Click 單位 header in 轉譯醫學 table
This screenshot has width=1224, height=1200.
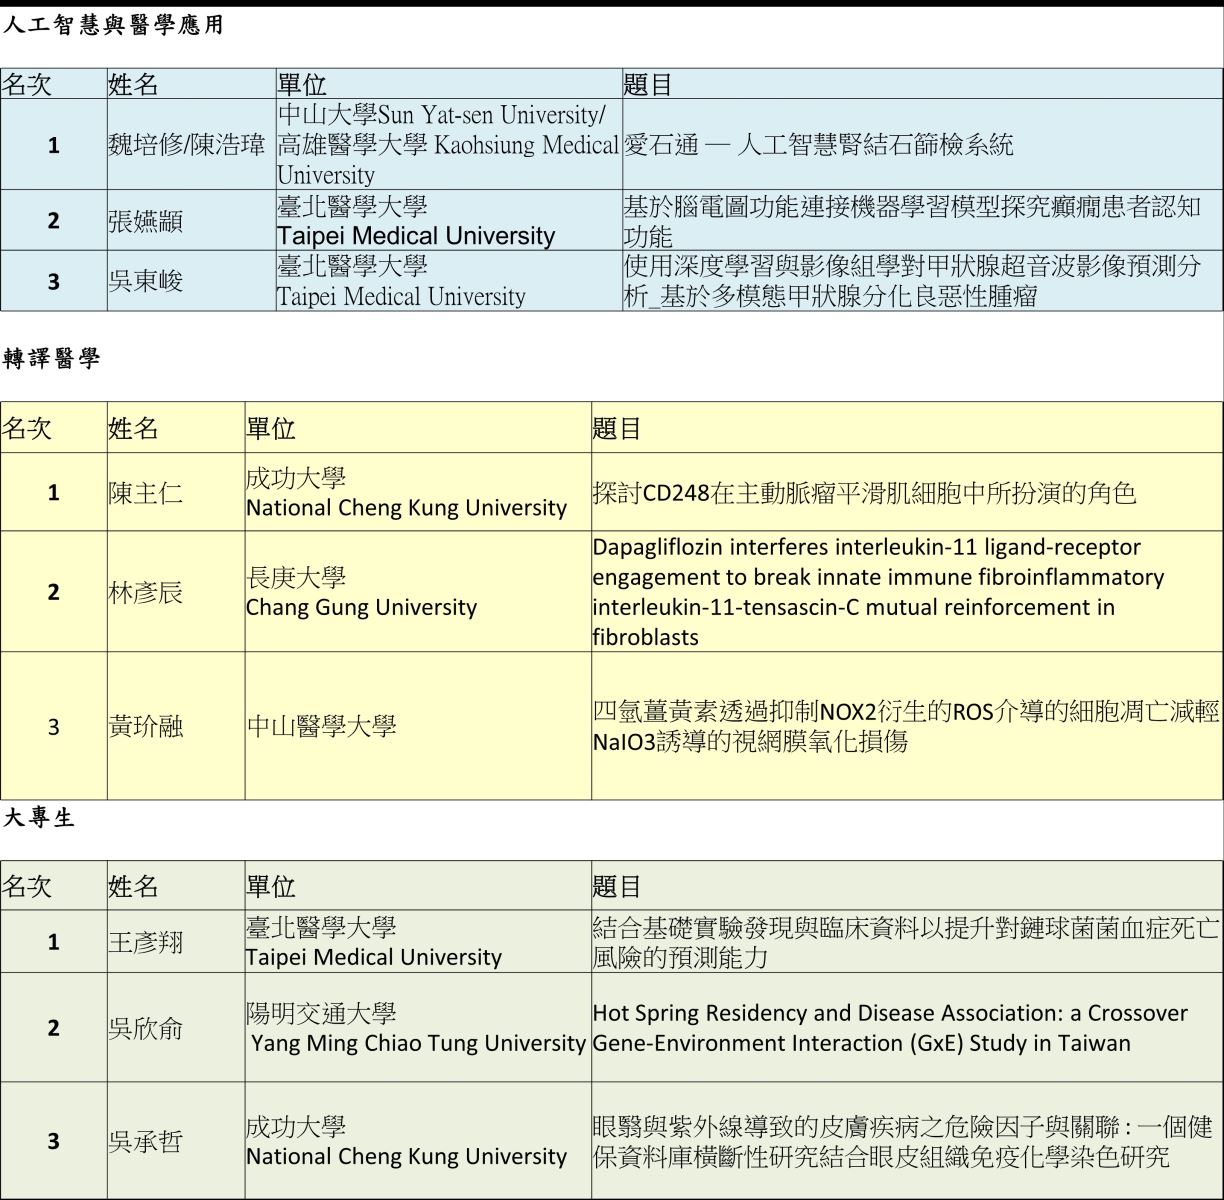[271, 429]
